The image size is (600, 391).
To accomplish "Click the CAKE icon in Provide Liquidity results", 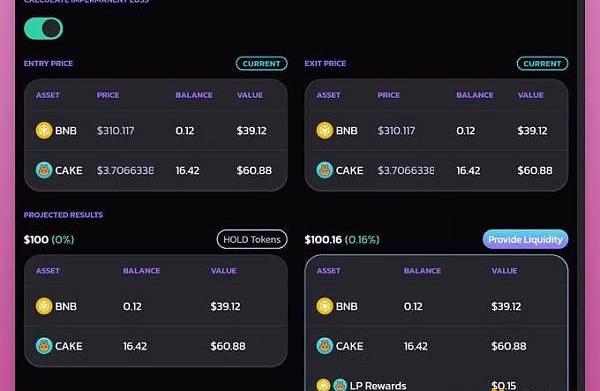I will (x=324, y=346).
